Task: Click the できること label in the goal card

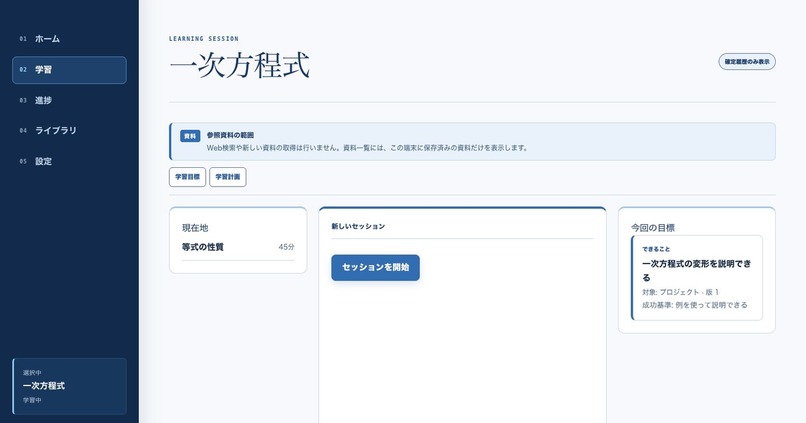Action: (656, 249)
